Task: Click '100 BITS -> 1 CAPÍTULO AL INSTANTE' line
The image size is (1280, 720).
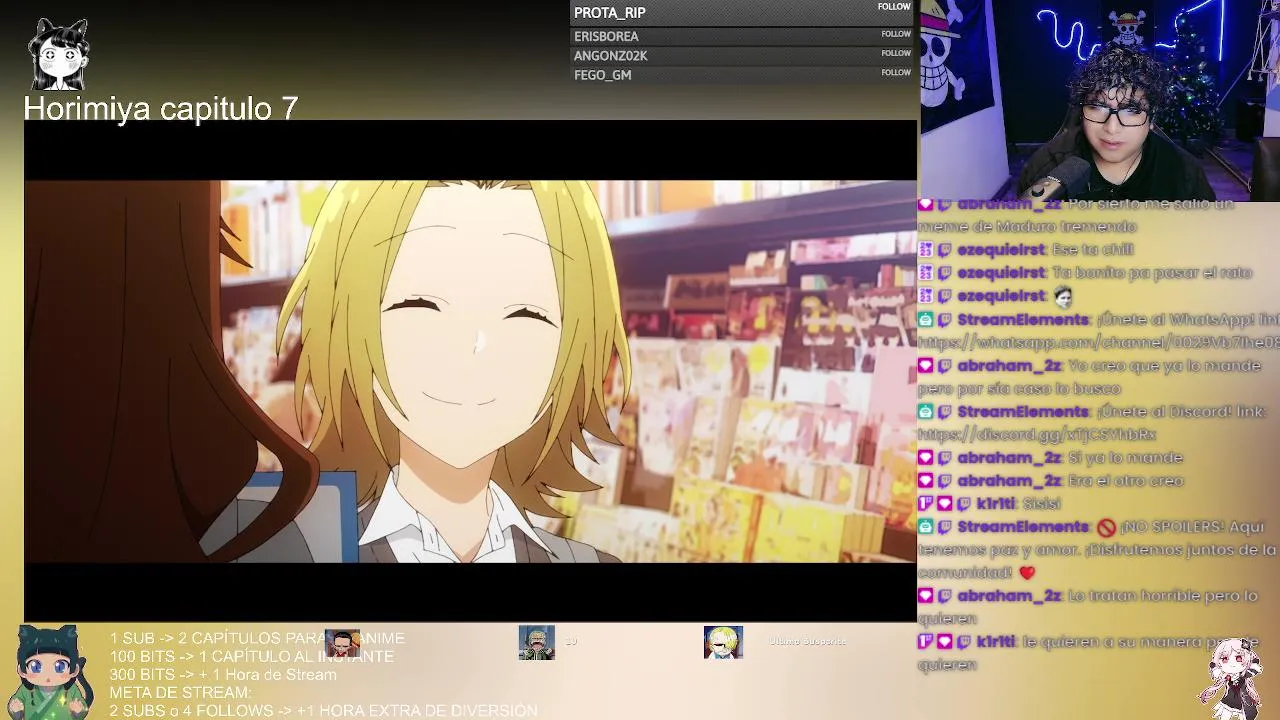Action: 252,656
